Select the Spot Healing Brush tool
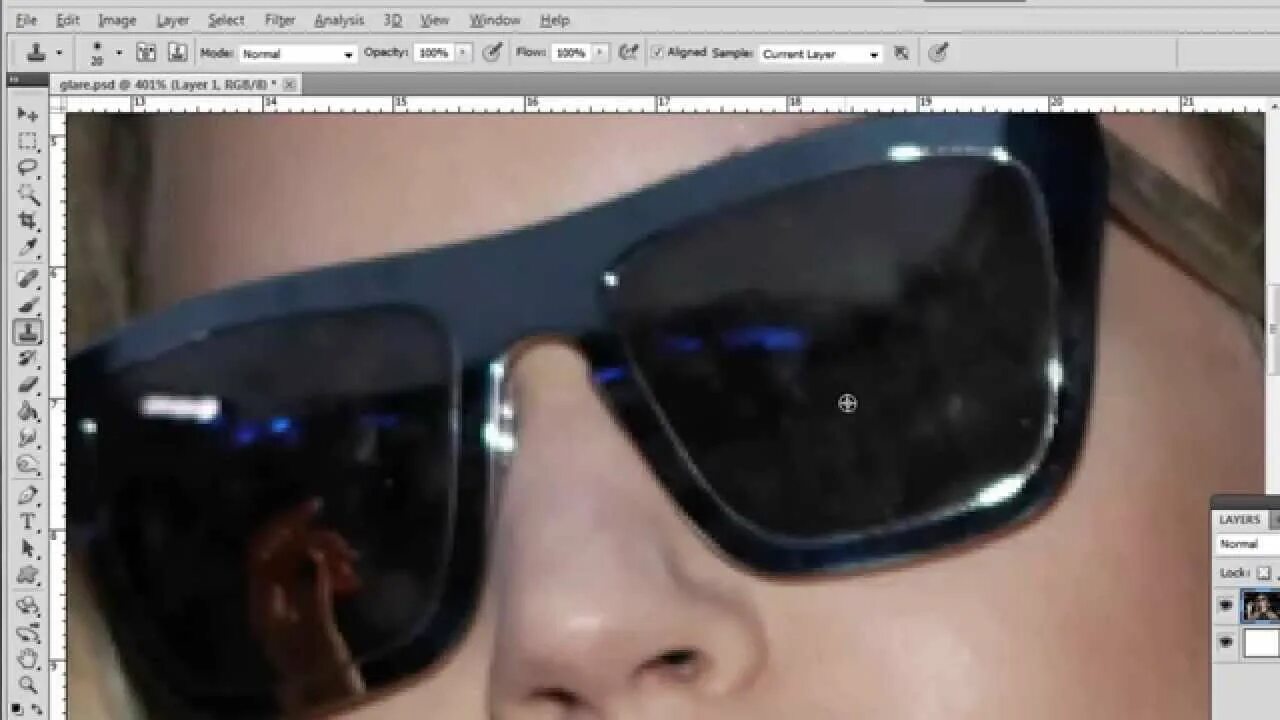Screen dimensions: 1280x720 pos(28,279)
